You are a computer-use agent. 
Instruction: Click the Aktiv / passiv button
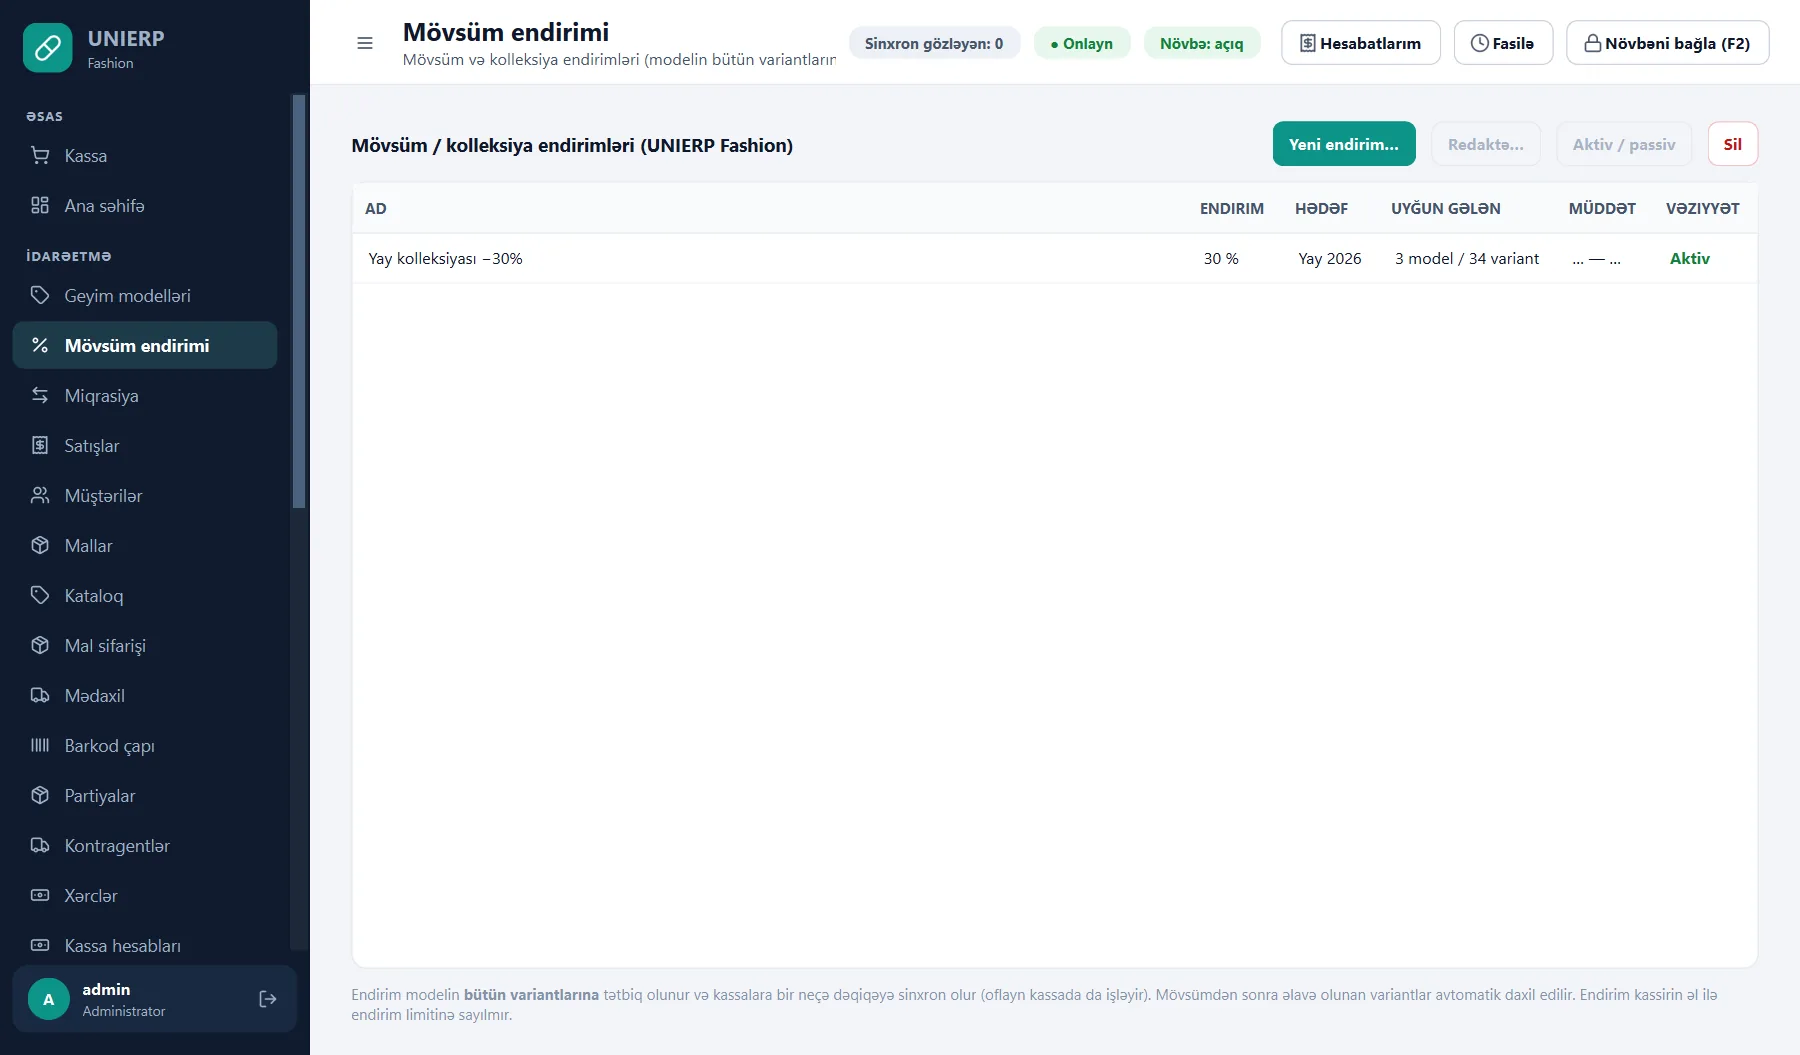(1624, 144)
